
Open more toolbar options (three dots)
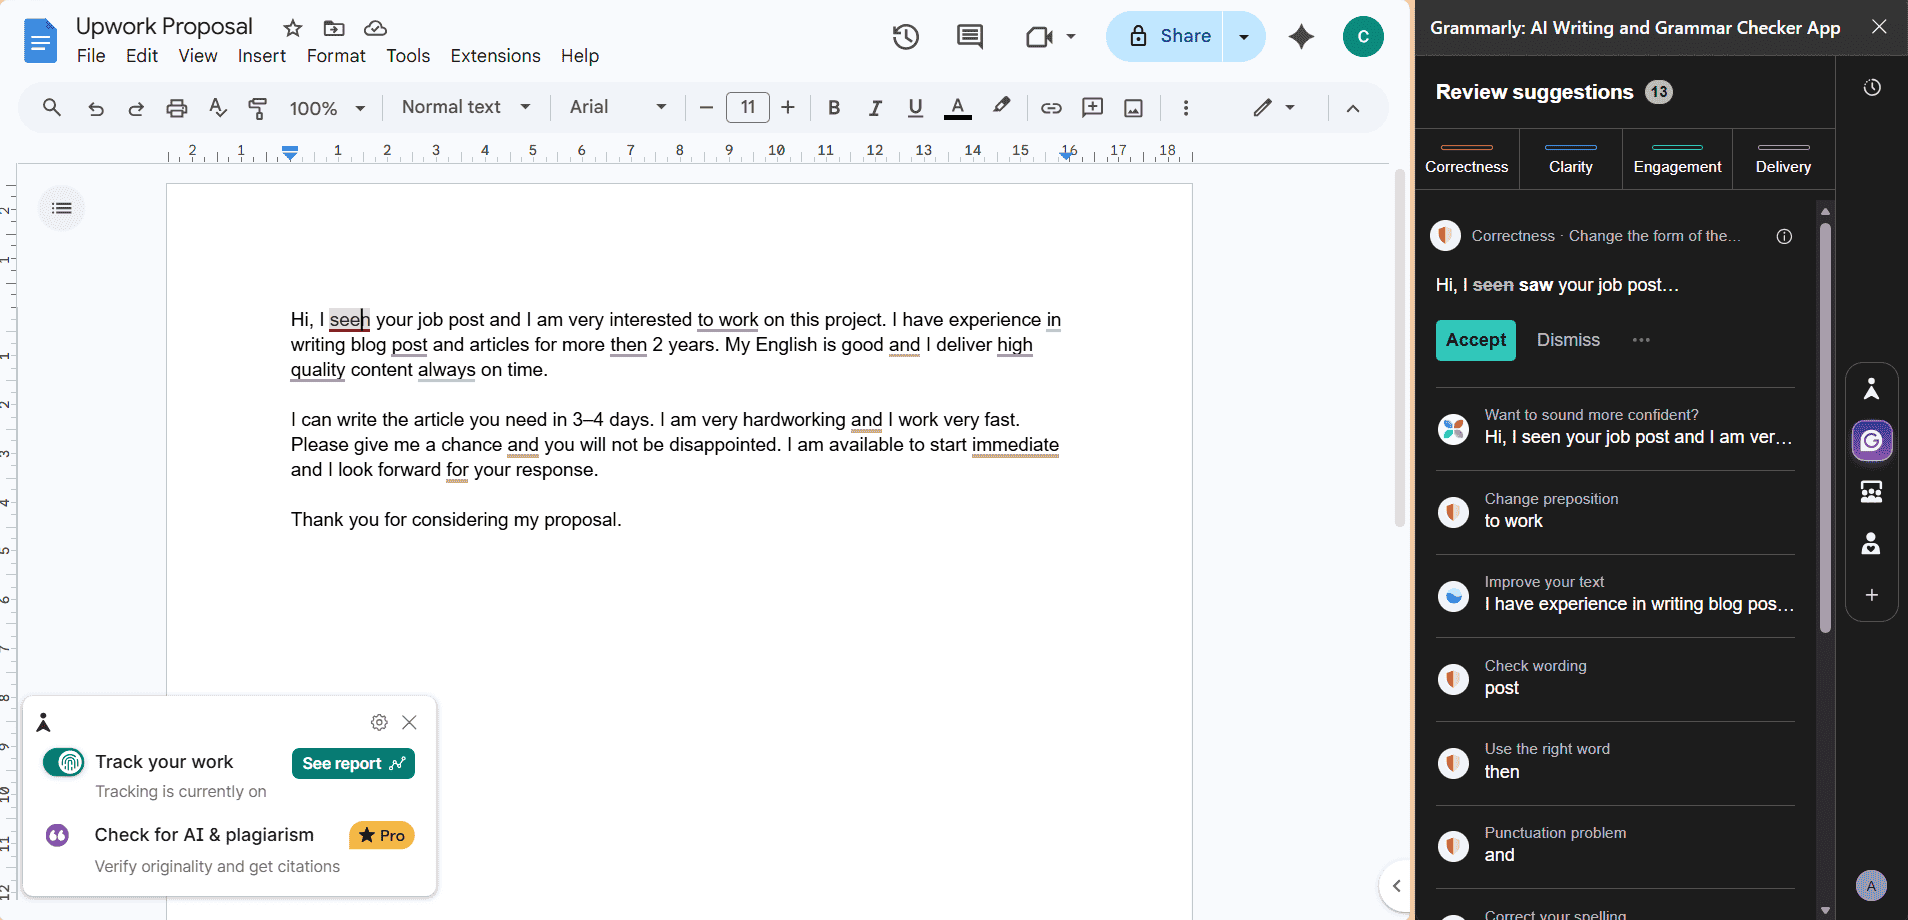tap(1186, 107)
